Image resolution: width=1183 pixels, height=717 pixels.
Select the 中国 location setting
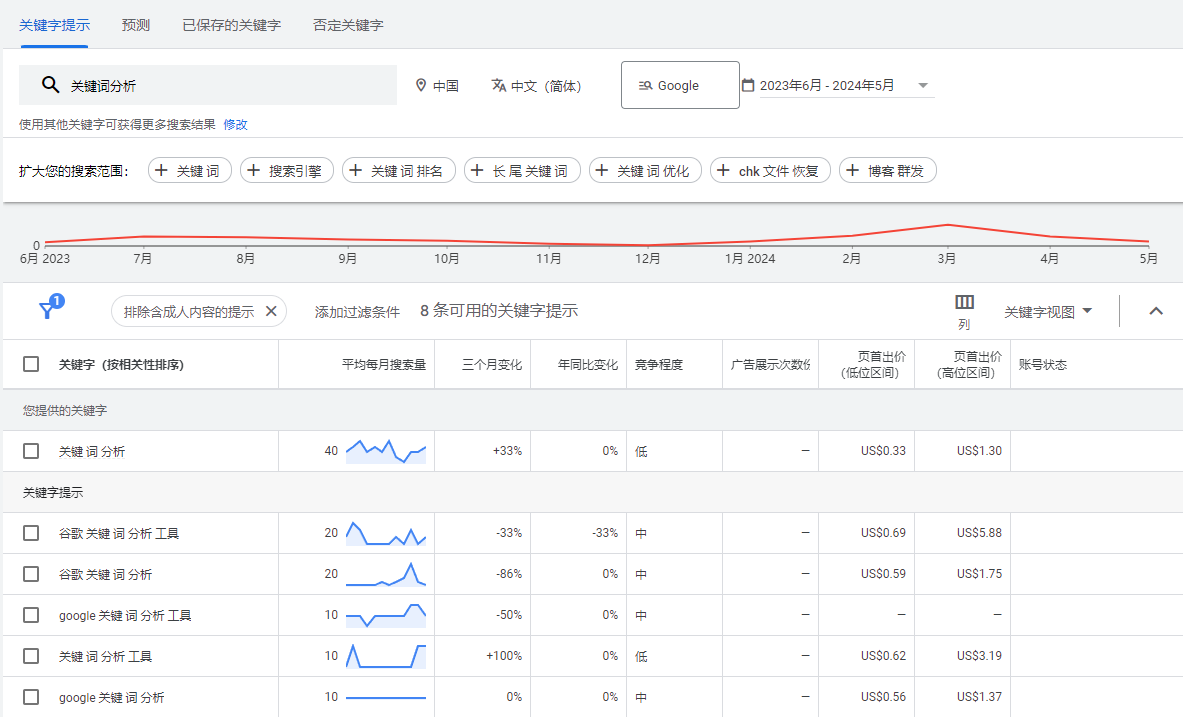coord(438,85)
